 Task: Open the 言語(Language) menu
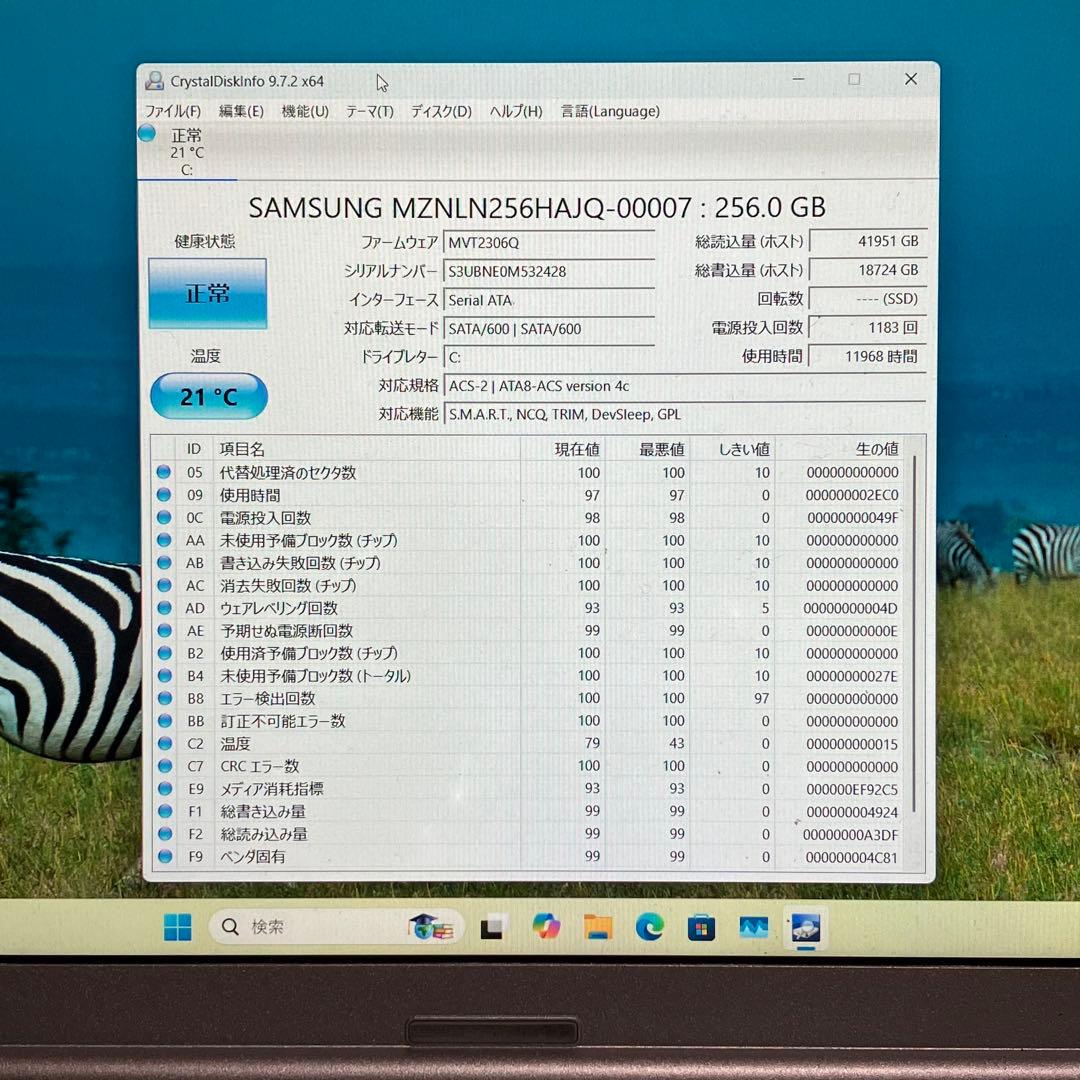point(610,111)
